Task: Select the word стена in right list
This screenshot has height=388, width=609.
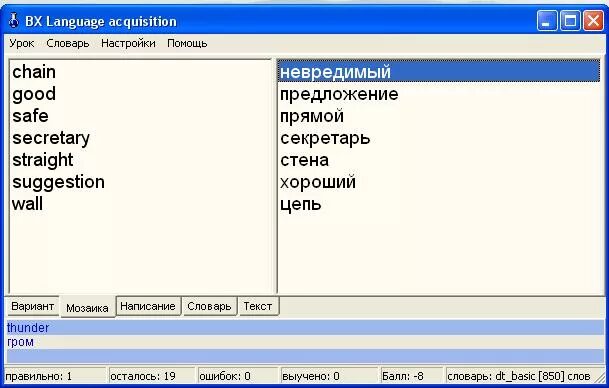Action: (x=304, y=160)
